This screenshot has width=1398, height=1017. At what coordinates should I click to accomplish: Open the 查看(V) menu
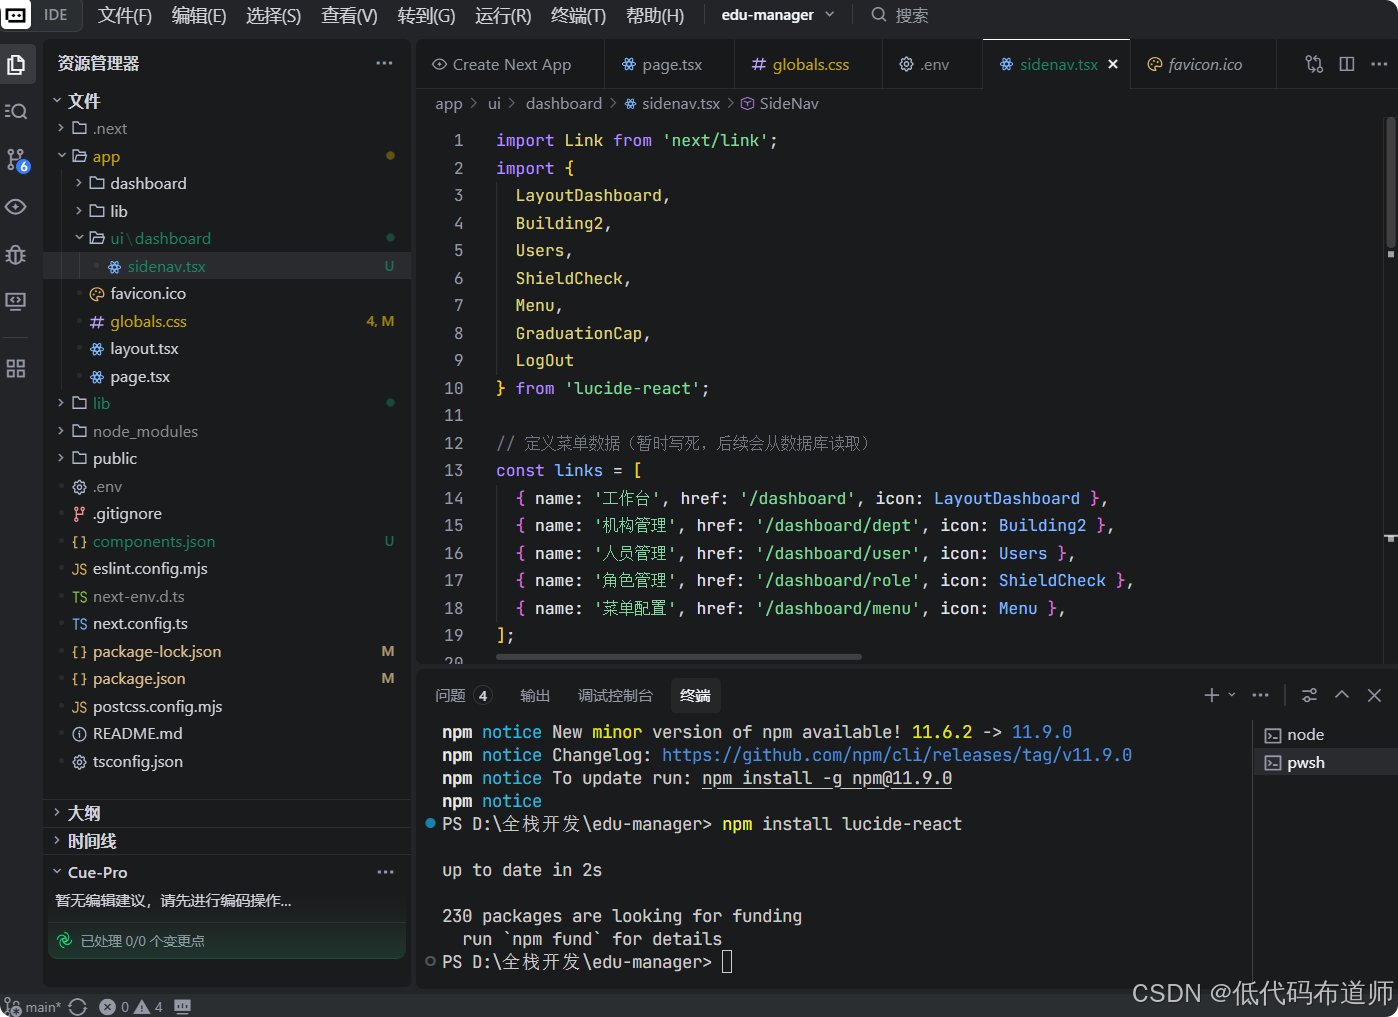349,15
